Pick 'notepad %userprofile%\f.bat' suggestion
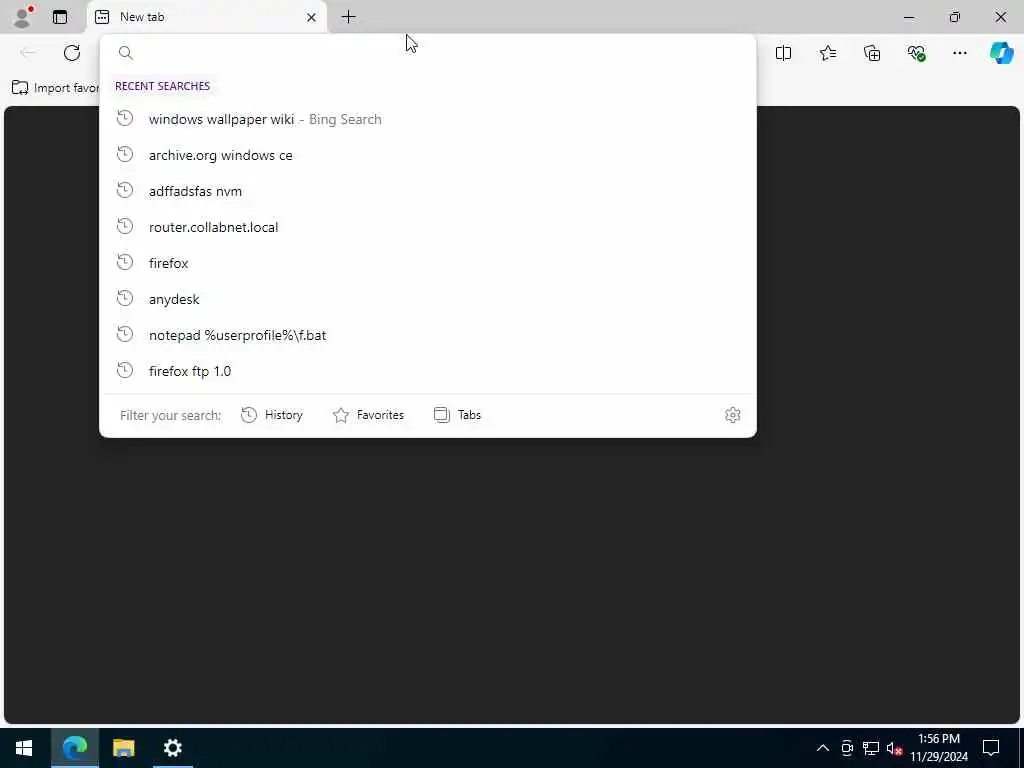Screen dimensions: 1024x768 [428, 334]
